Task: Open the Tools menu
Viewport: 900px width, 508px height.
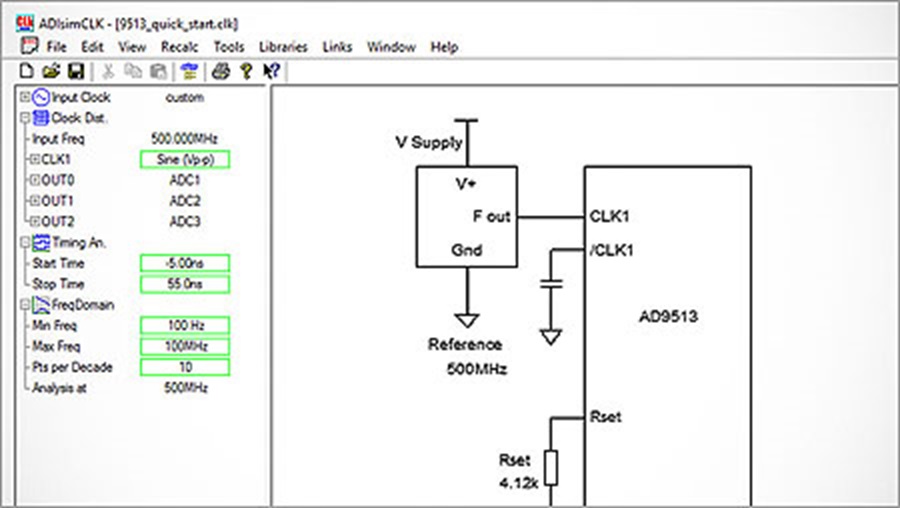Action: [228, 47]
